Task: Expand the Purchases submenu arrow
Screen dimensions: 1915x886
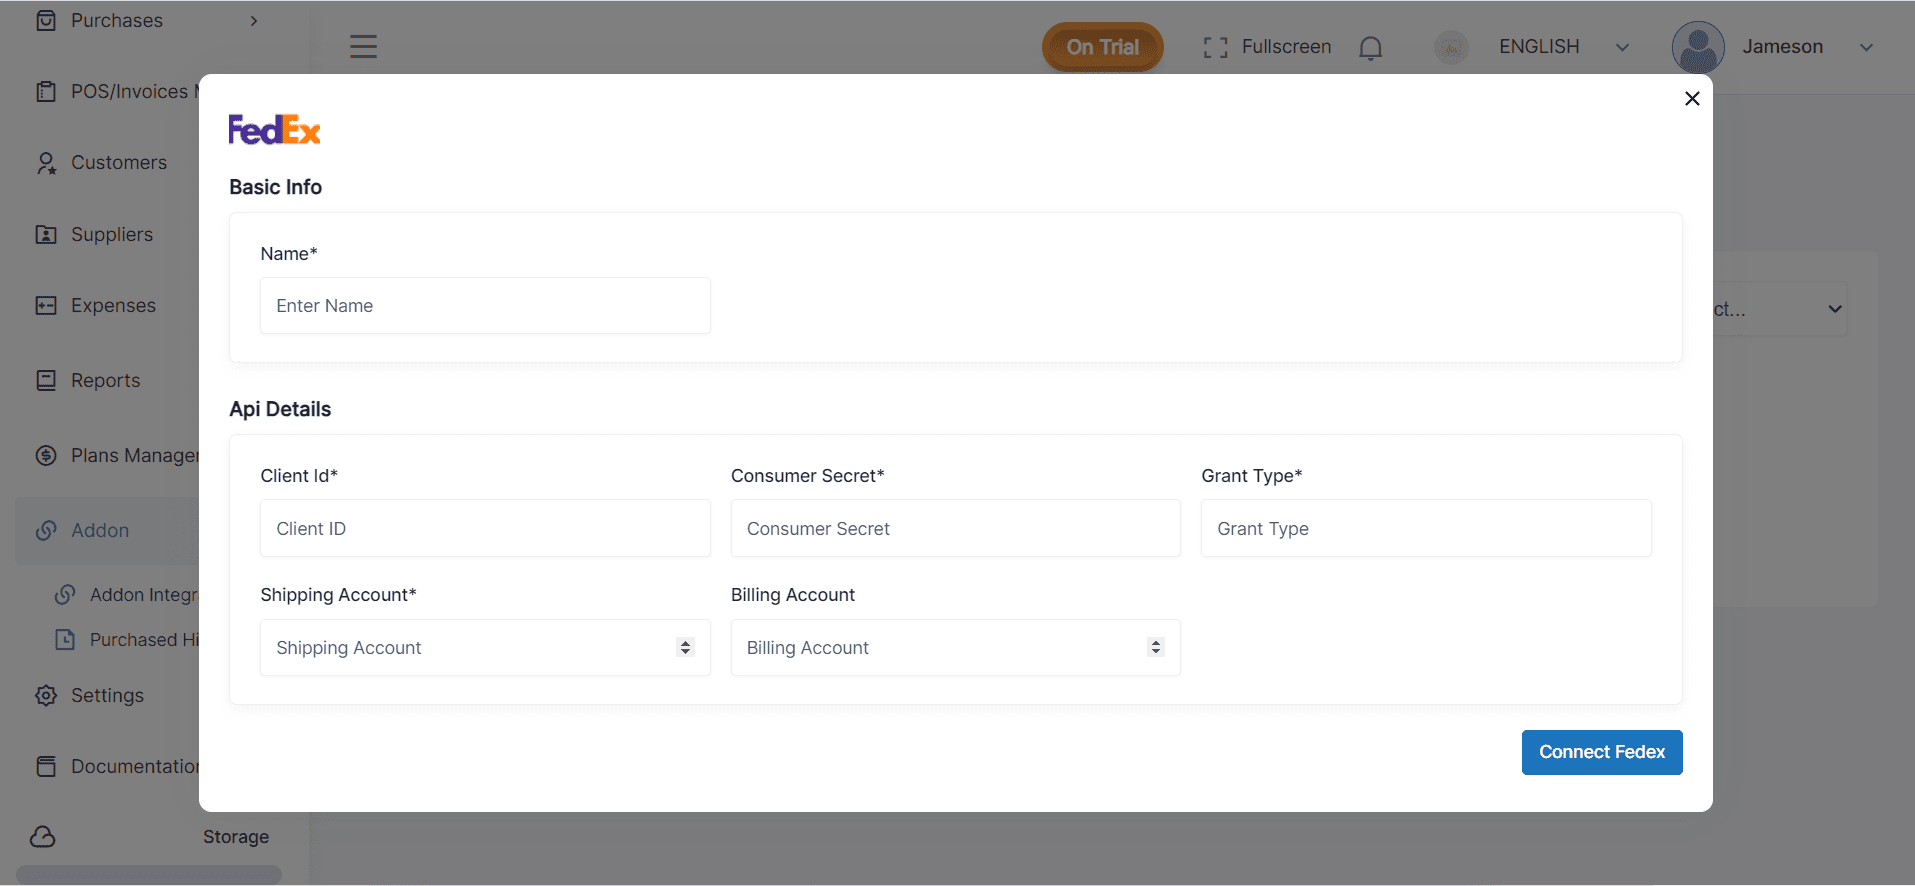Action: pos(254,20)
